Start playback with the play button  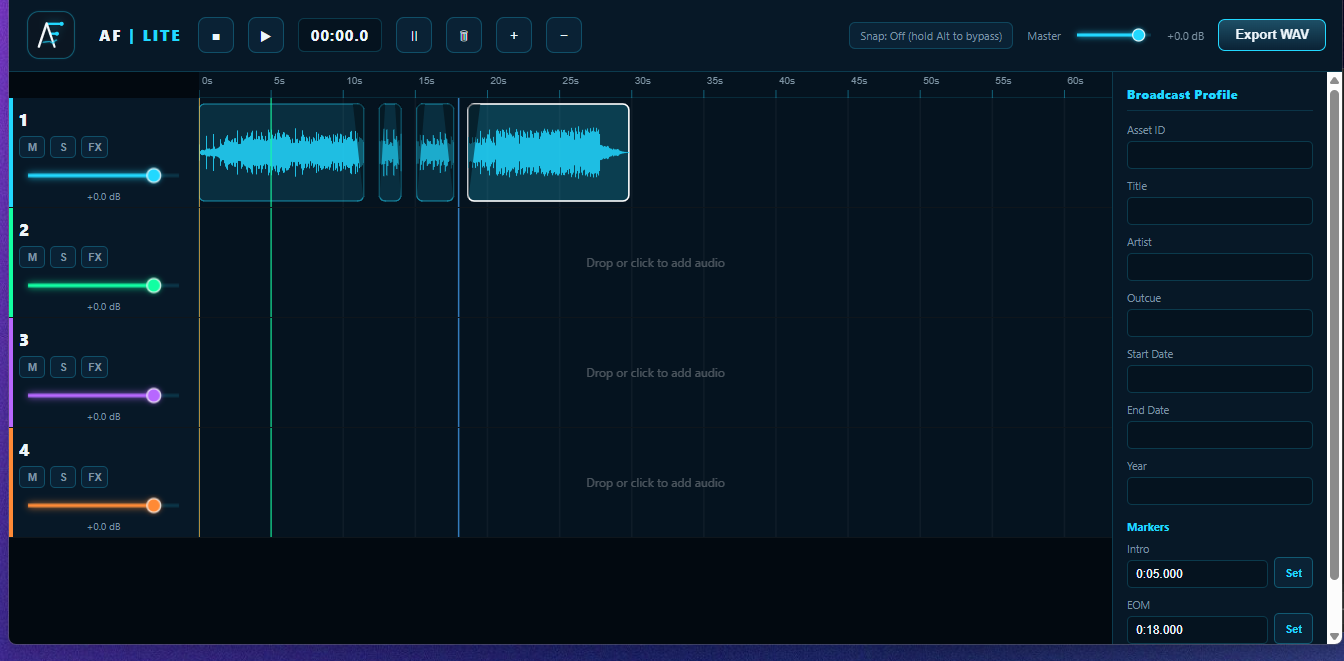point(266,35)
